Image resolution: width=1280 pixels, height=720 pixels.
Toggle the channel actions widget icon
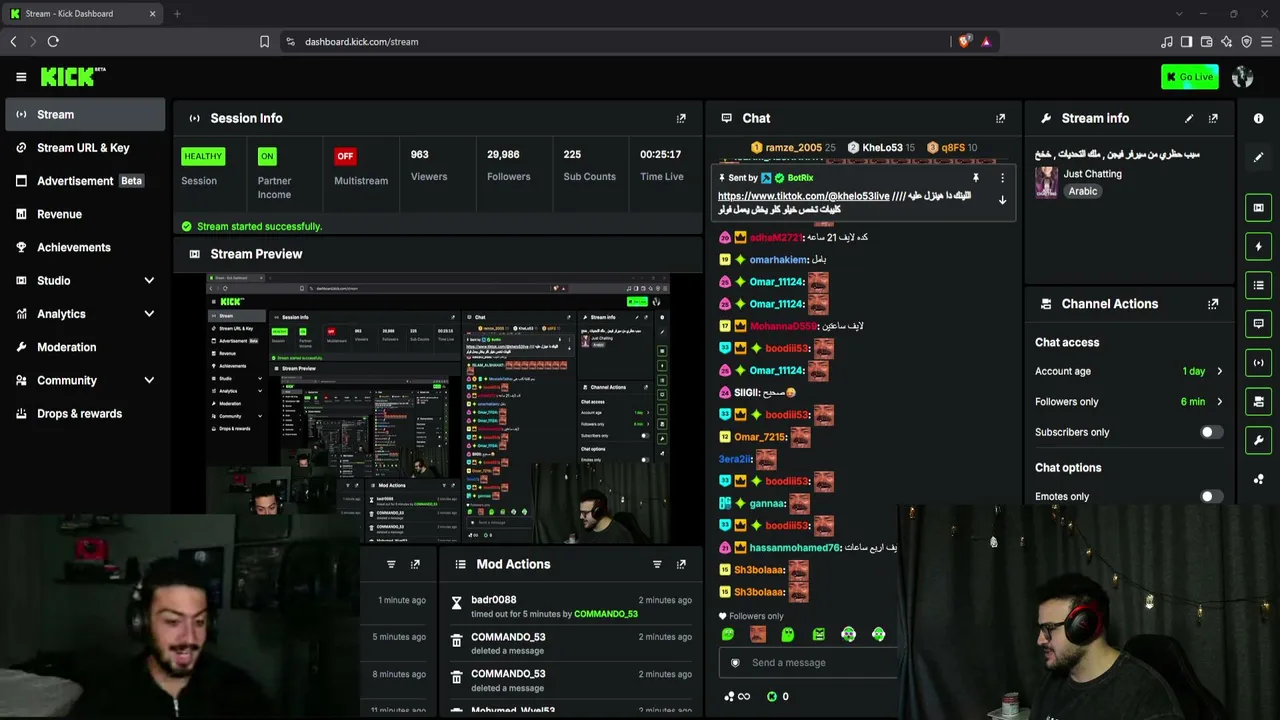click(1259, 401)
